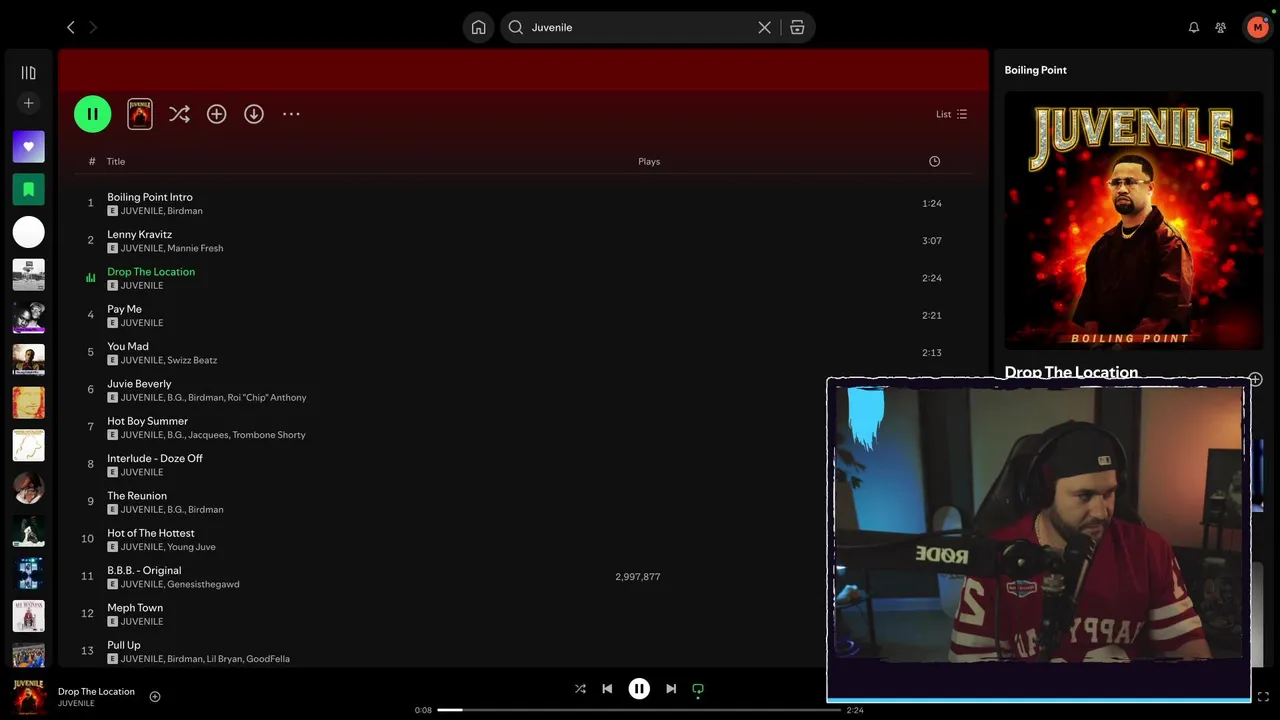Open Swizz Beatz artist link
The width and height of the screenshot is (1280, 720).
pos(192,360)
